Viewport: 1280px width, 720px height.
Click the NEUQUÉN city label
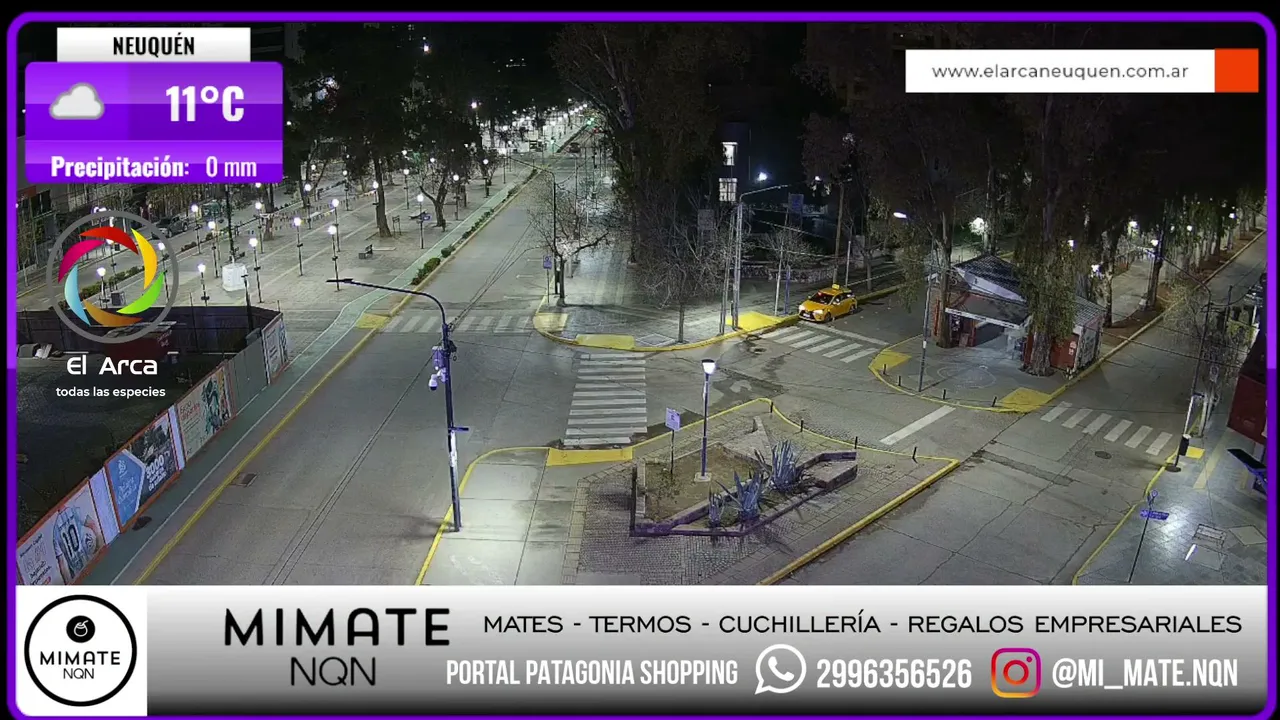[x=153, y=46]
